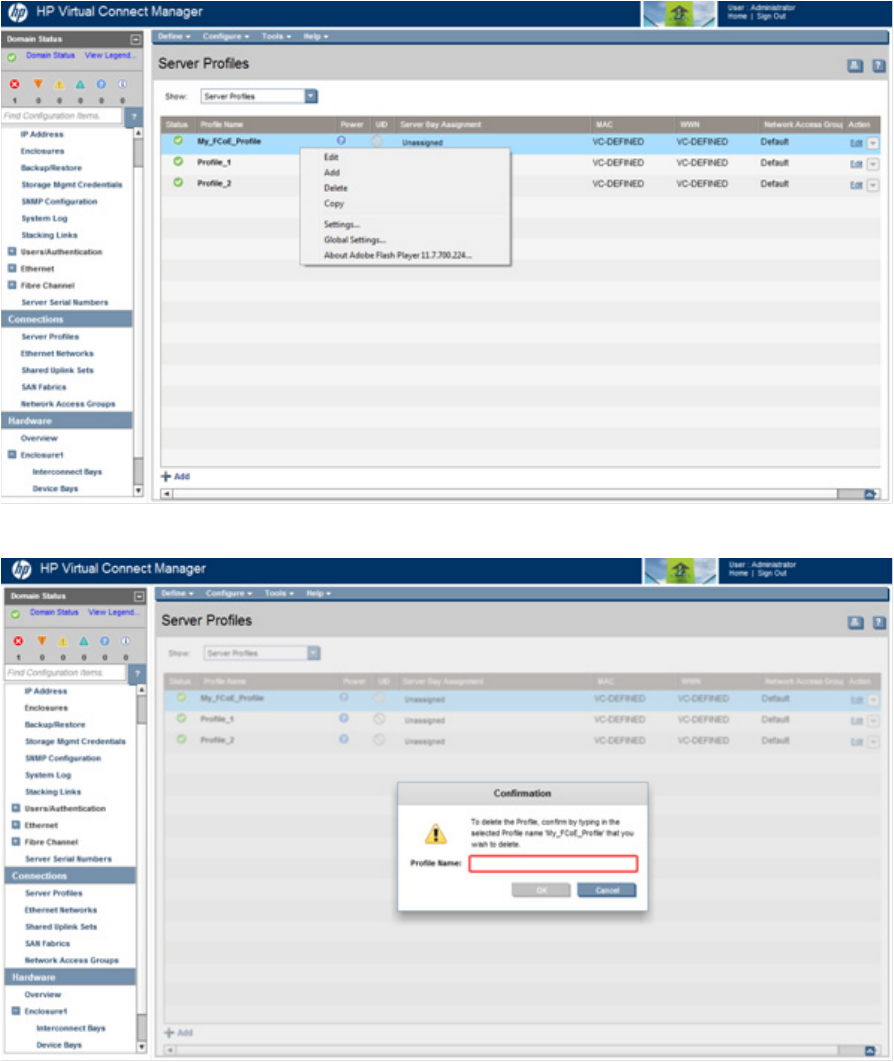
Task: Click the red critical status icon, lower screenshot
Action: coord(18,641)
